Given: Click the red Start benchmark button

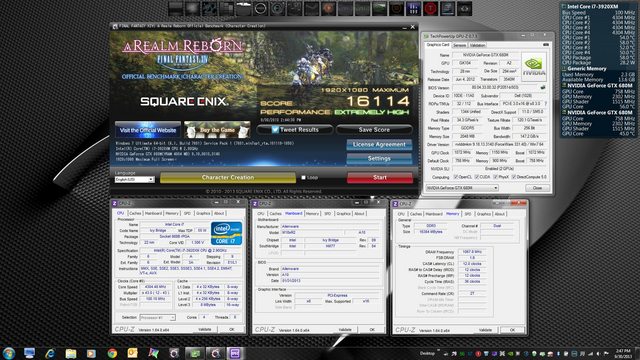Looking at the screenshot, I should [380, 178].
